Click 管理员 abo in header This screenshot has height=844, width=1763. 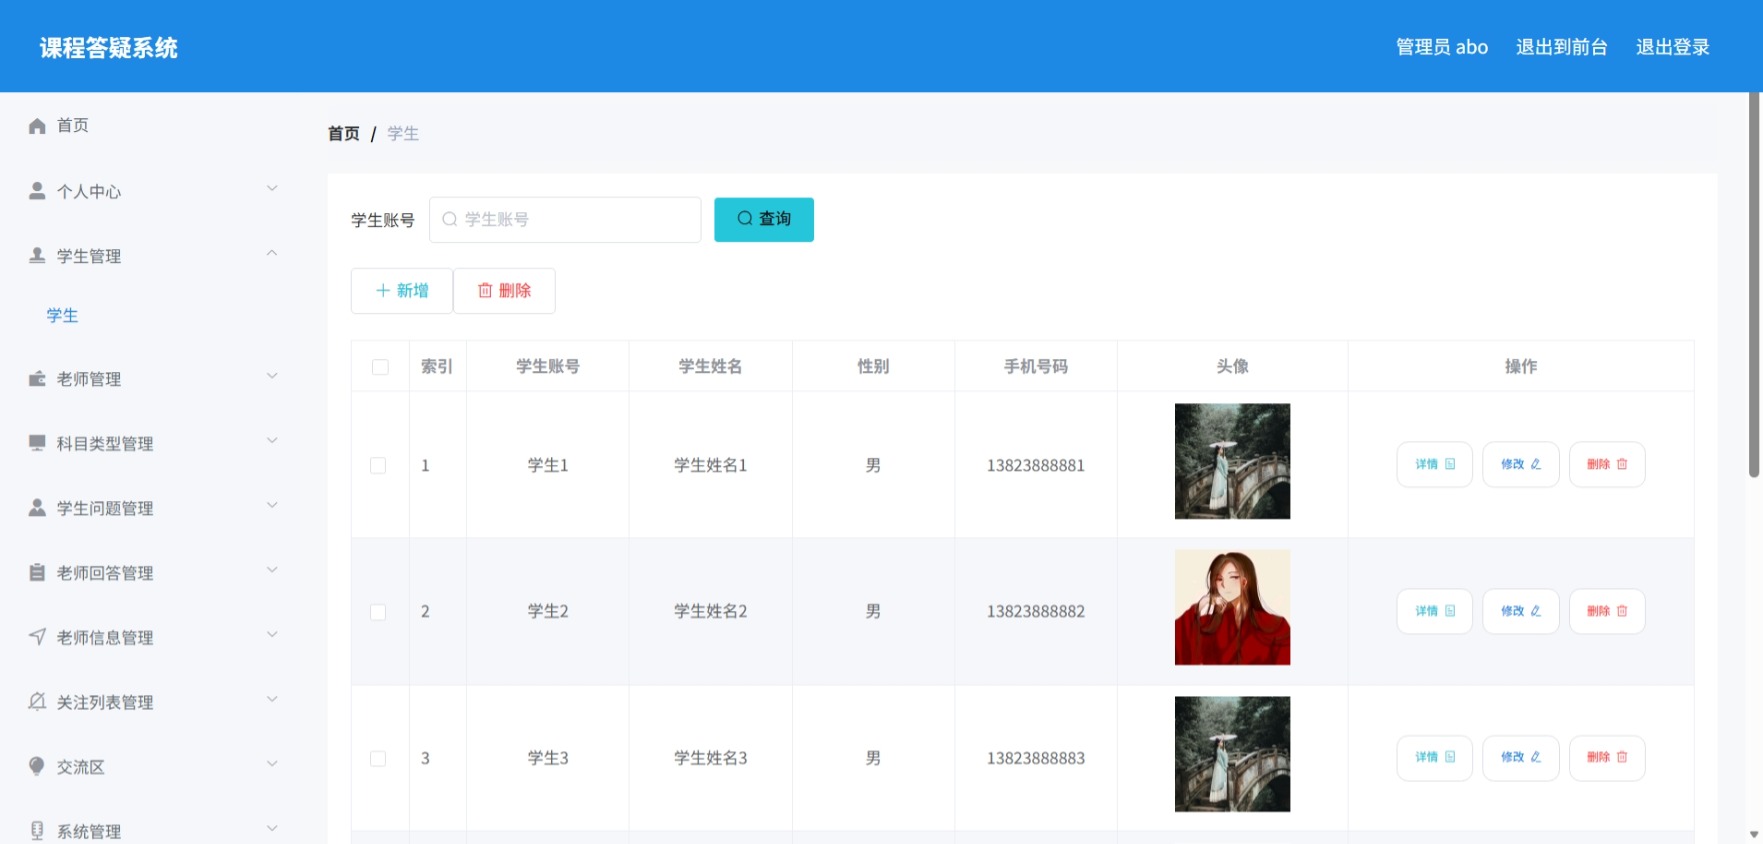pyautogui.click(x=1442, y=47)
